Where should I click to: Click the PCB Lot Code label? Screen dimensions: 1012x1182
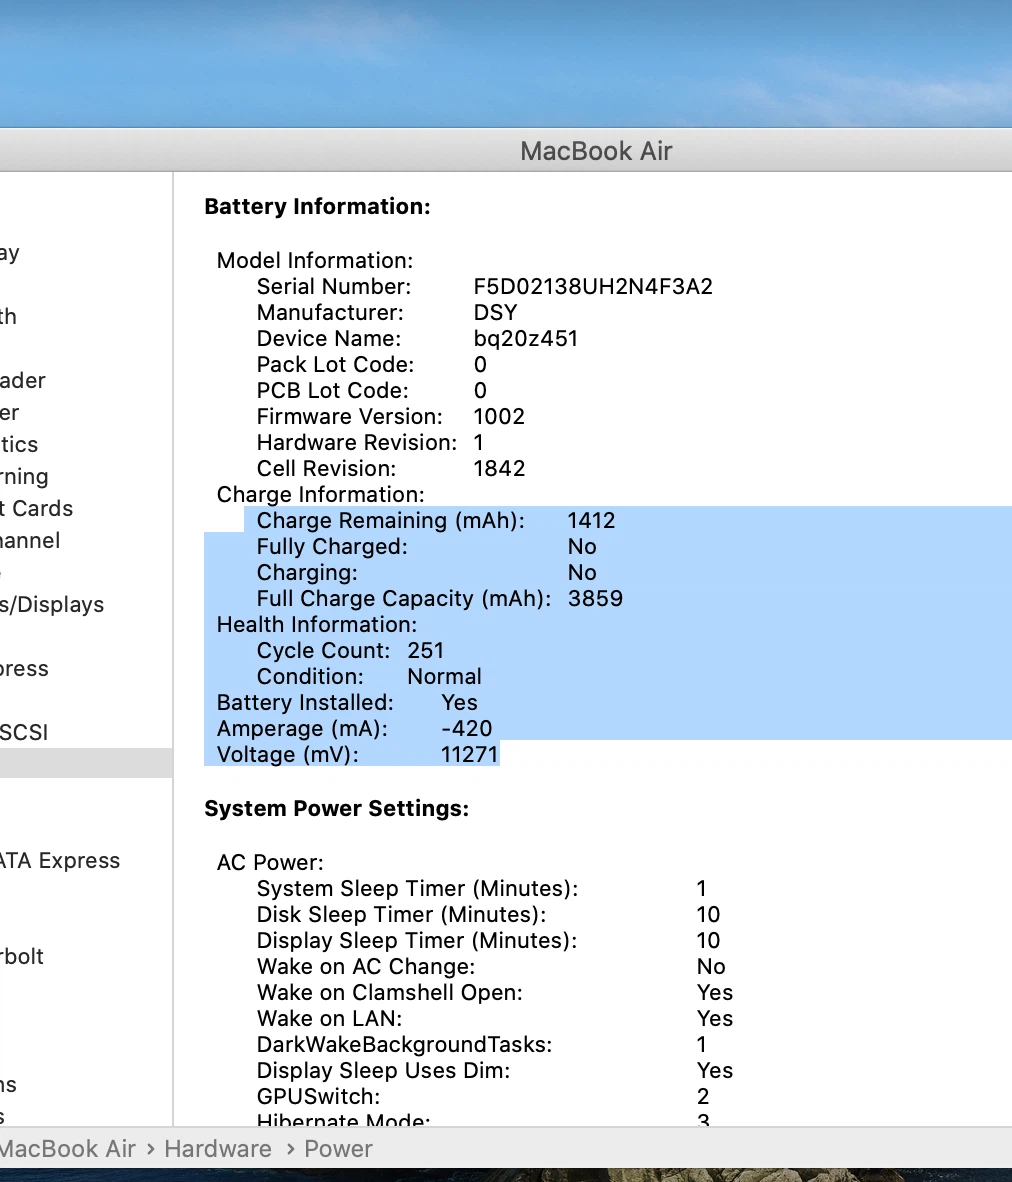tap(333, 390)
